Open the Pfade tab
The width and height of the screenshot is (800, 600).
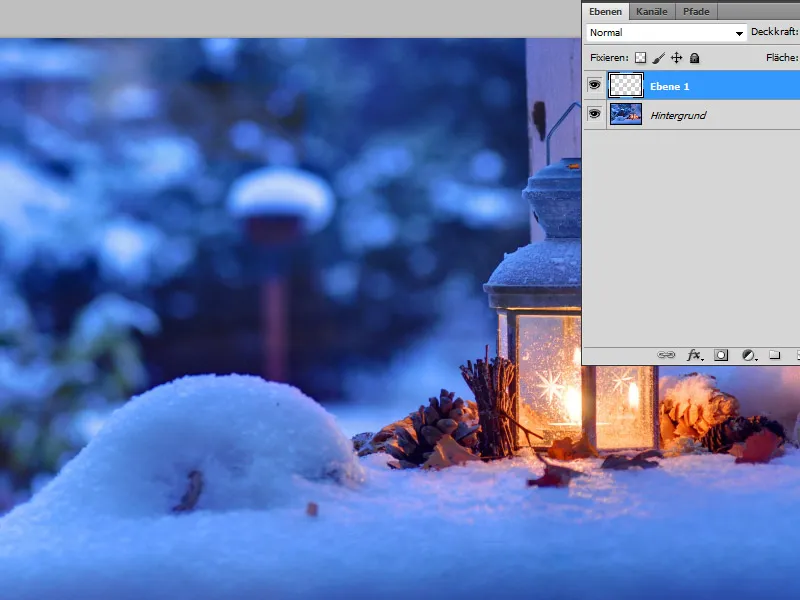click(x=696, y=11)
